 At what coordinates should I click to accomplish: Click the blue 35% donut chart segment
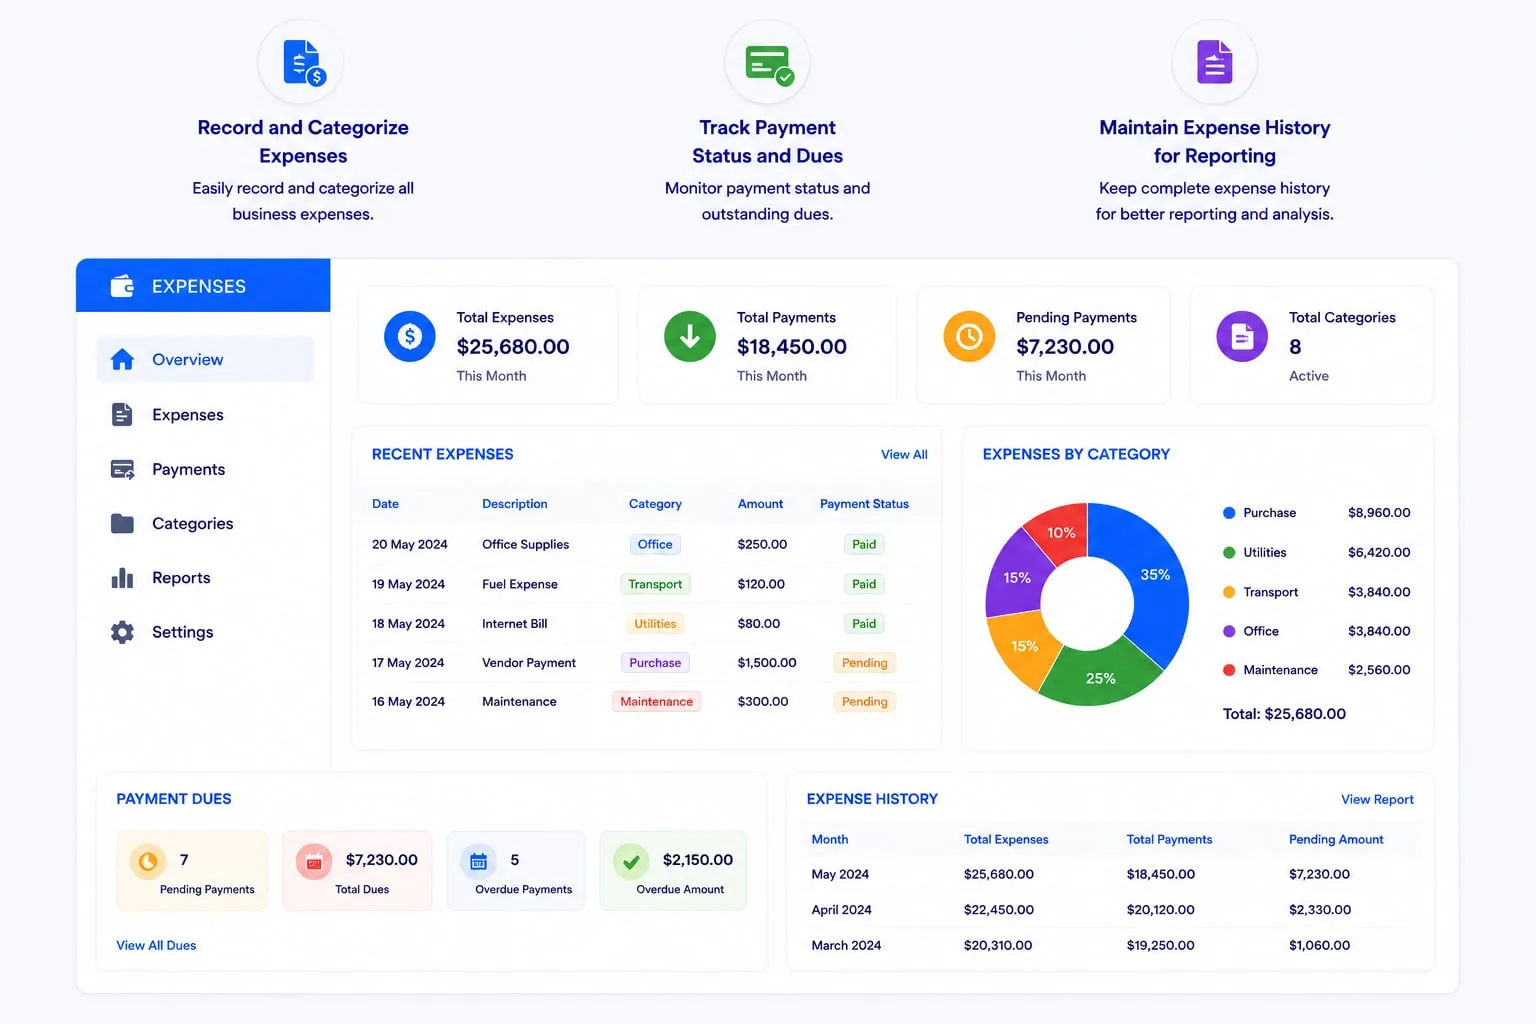(1154, 575)
